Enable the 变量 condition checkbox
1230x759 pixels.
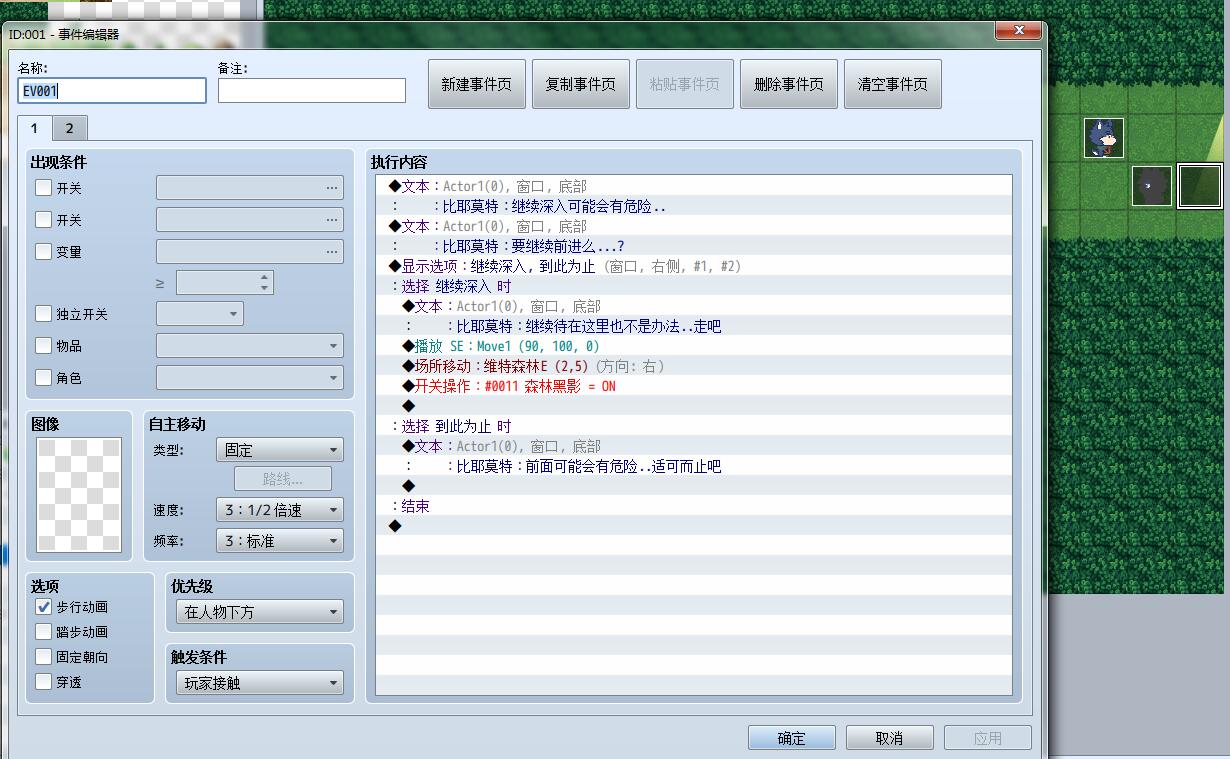(43, 251)
